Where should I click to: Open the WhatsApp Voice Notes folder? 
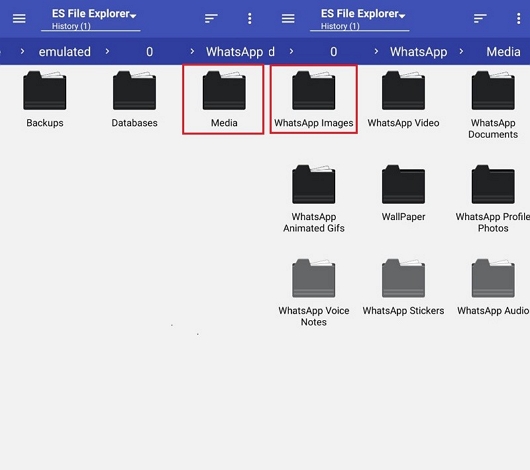coord(314,293)
